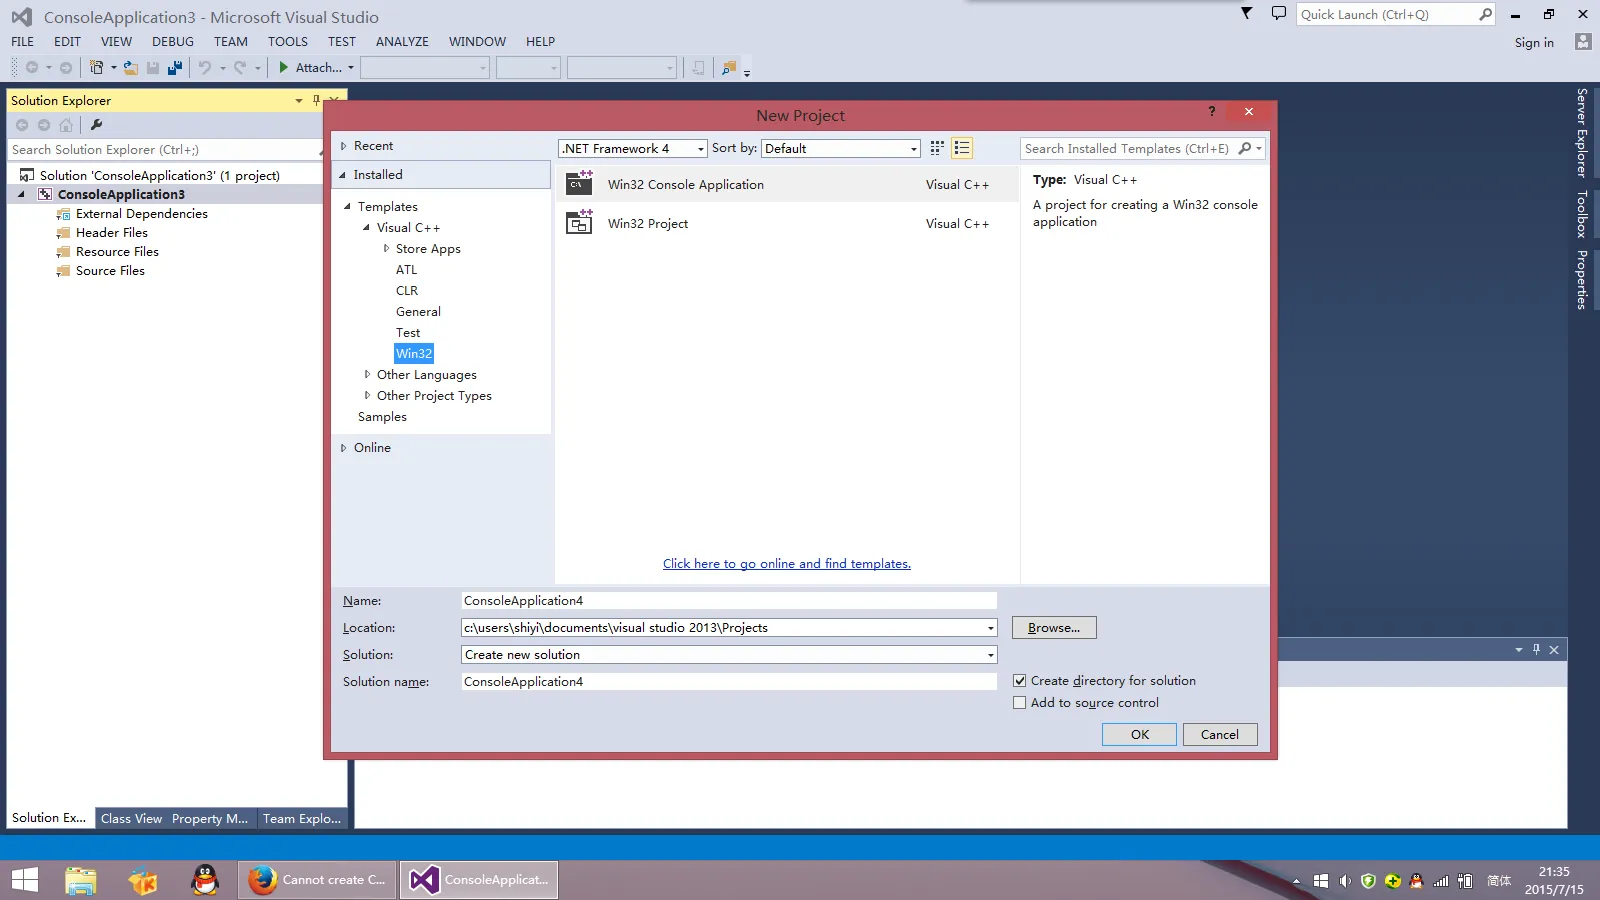Click the search magnifier in Installed Templates box
Viewport: 1600px width, 900px height.
pos(1245,148)
